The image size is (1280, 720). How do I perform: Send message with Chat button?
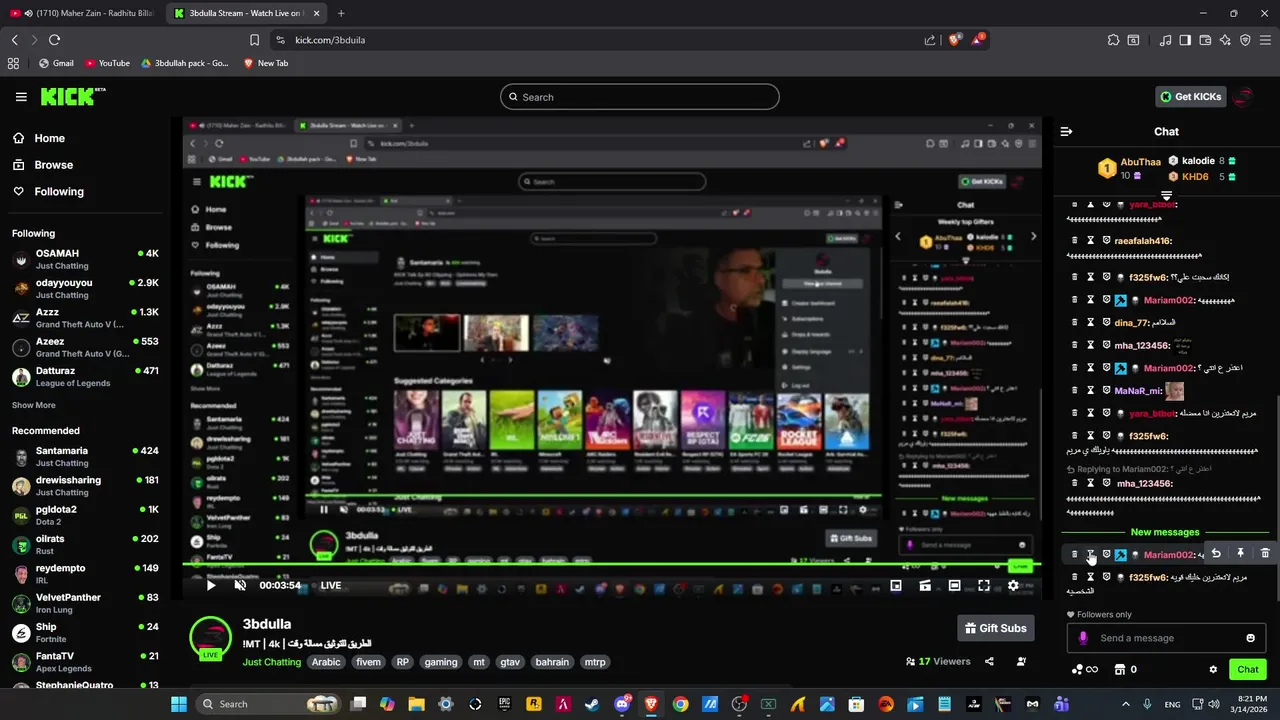pyautogui.click(x=1248, y=669)
